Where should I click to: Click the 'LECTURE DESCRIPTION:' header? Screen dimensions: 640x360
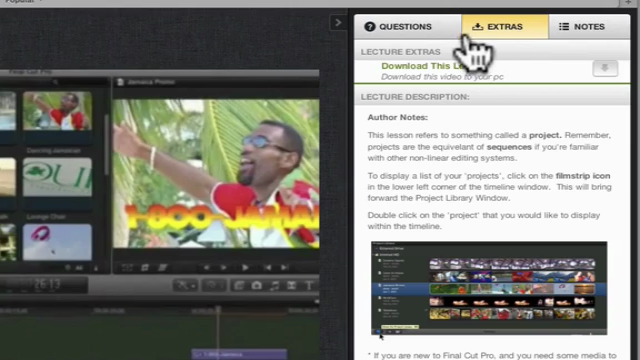tap(415, 97)
